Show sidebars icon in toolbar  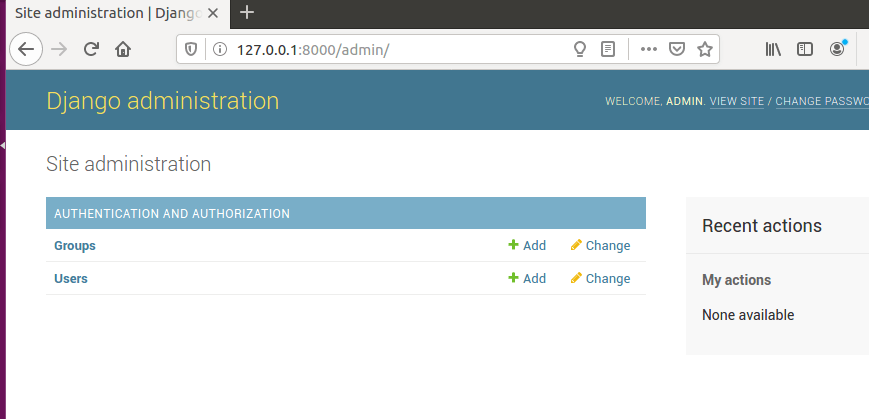(805, 49)
